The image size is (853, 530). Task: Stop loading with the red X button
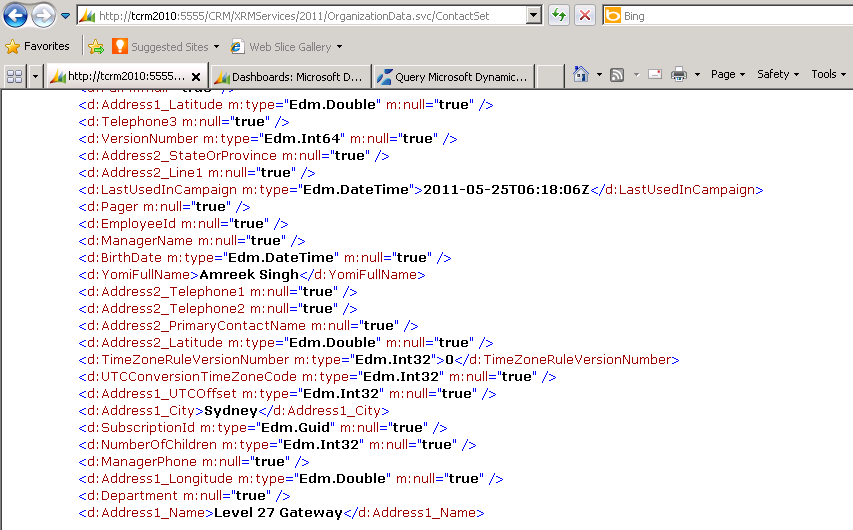tap(585, 15)
